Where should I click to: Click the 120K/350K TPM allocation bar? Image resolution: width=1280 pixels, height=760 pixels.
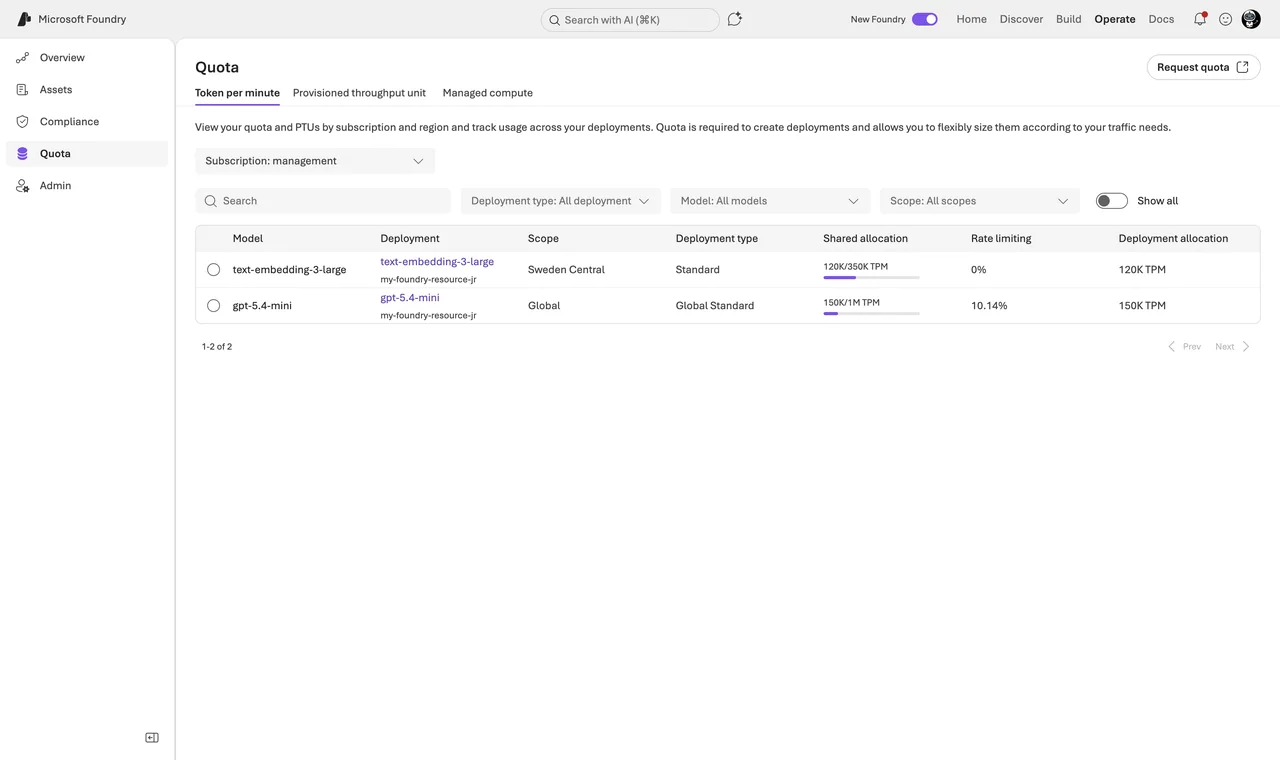tap(871, 277)
